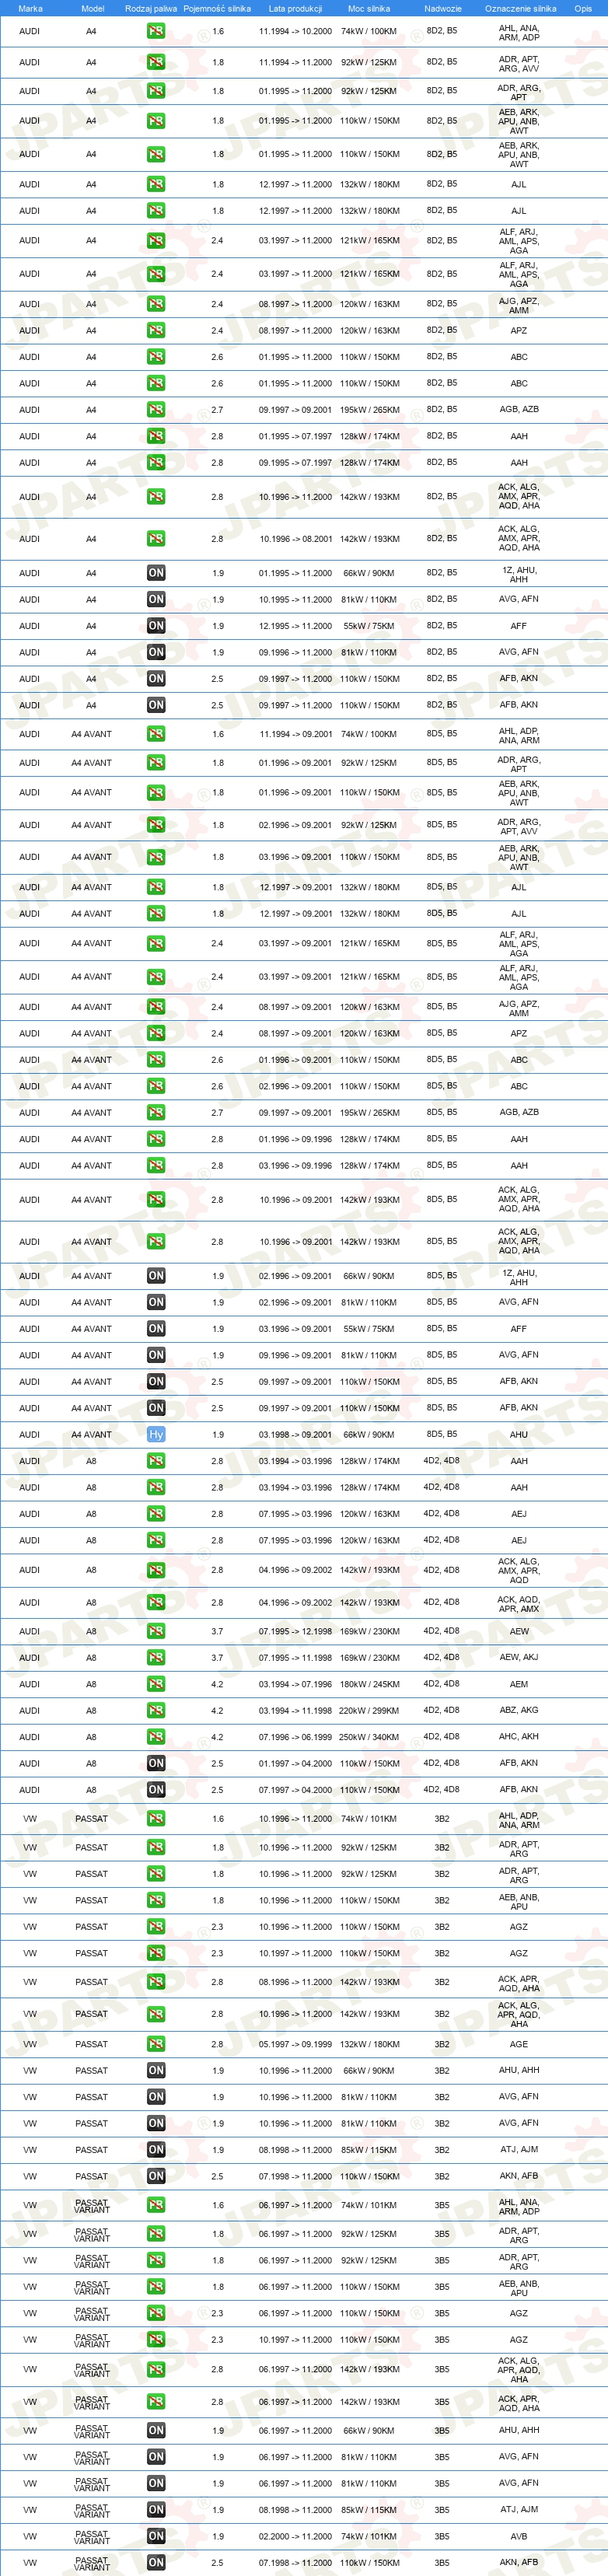The height and width of the screenshot is (2576, 608).
Task: Click the Opis column header
Action: coord(583,8)
